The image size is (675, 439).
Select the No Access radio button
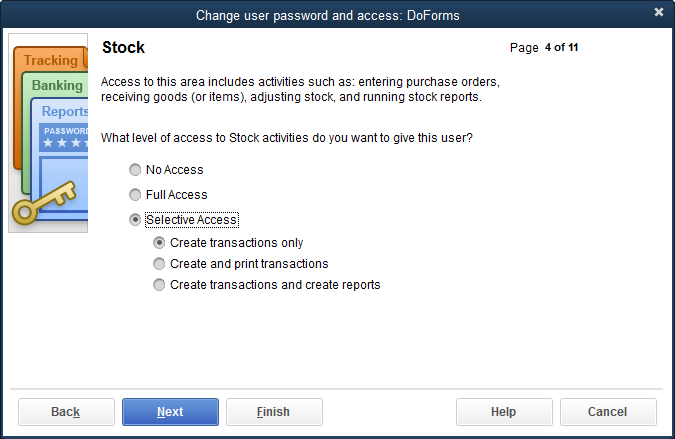point(136,170)
